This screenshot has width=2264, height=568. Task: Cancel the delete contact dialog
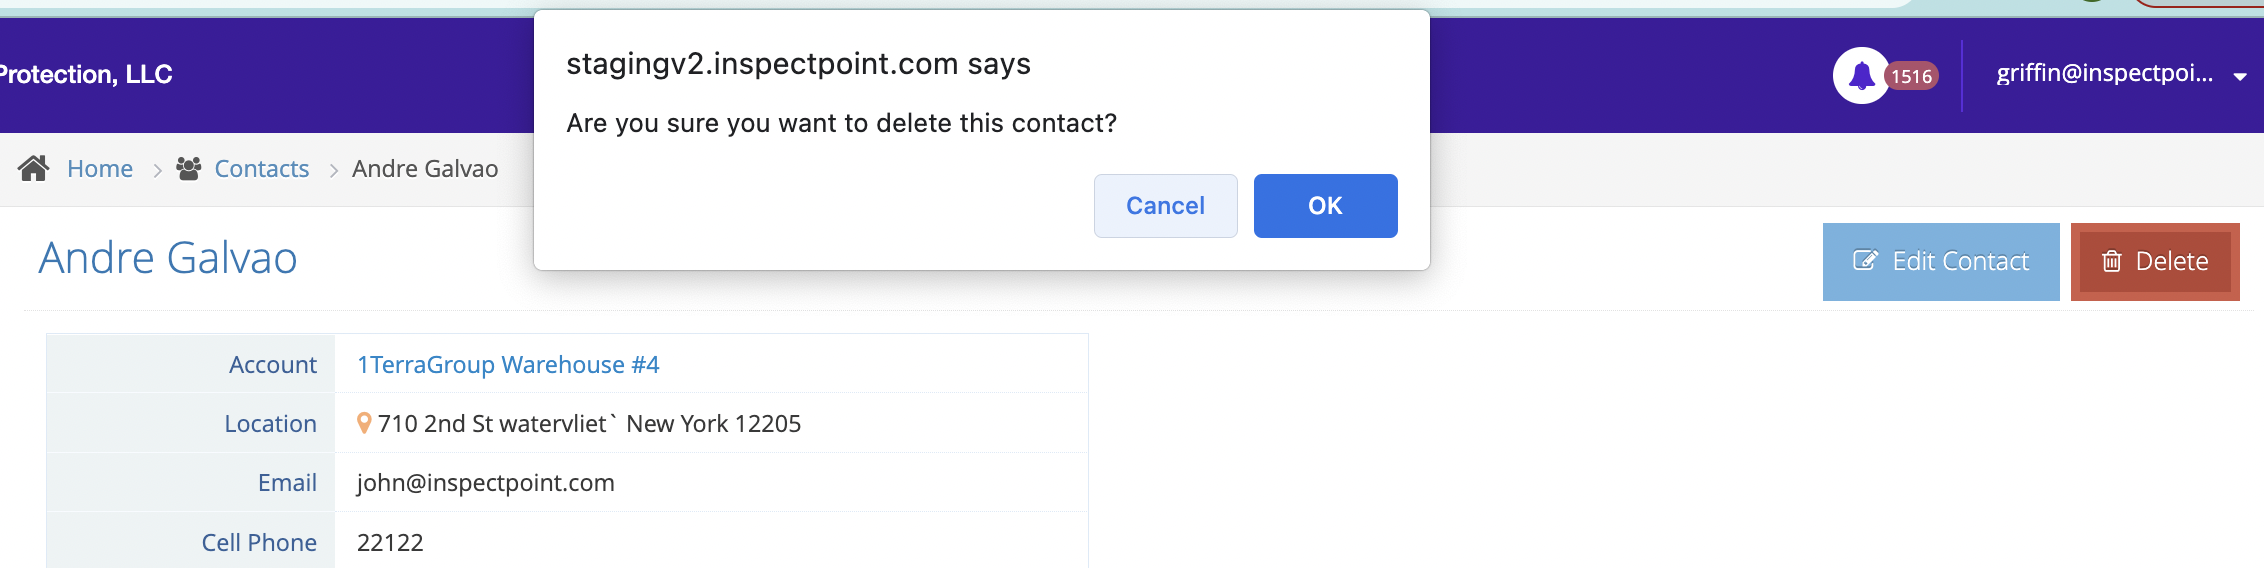click(x=1165, y=206)
